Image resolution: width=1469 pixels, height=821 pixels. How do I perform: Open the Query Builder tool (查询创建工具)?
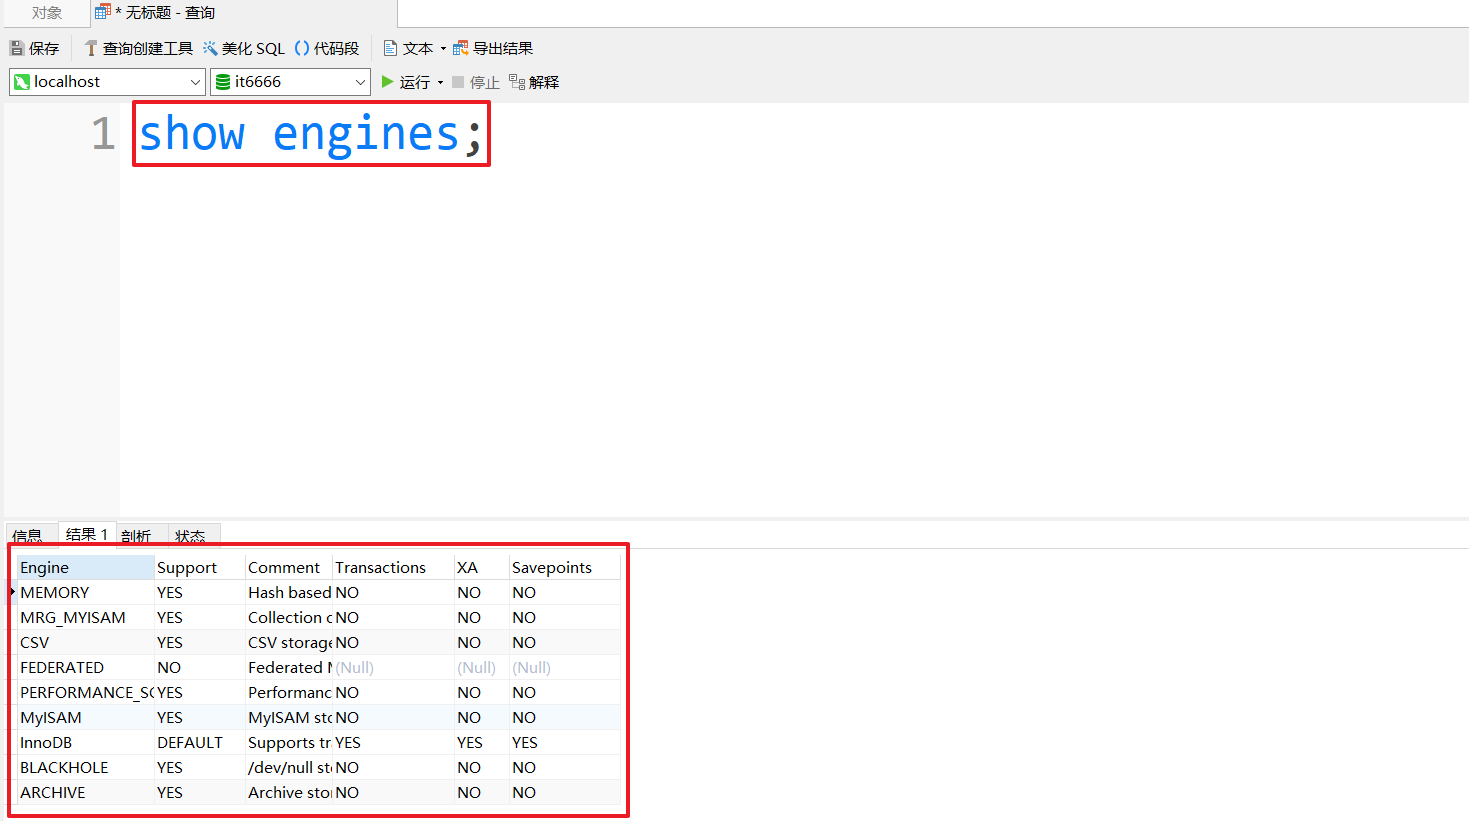pos(138,48)
